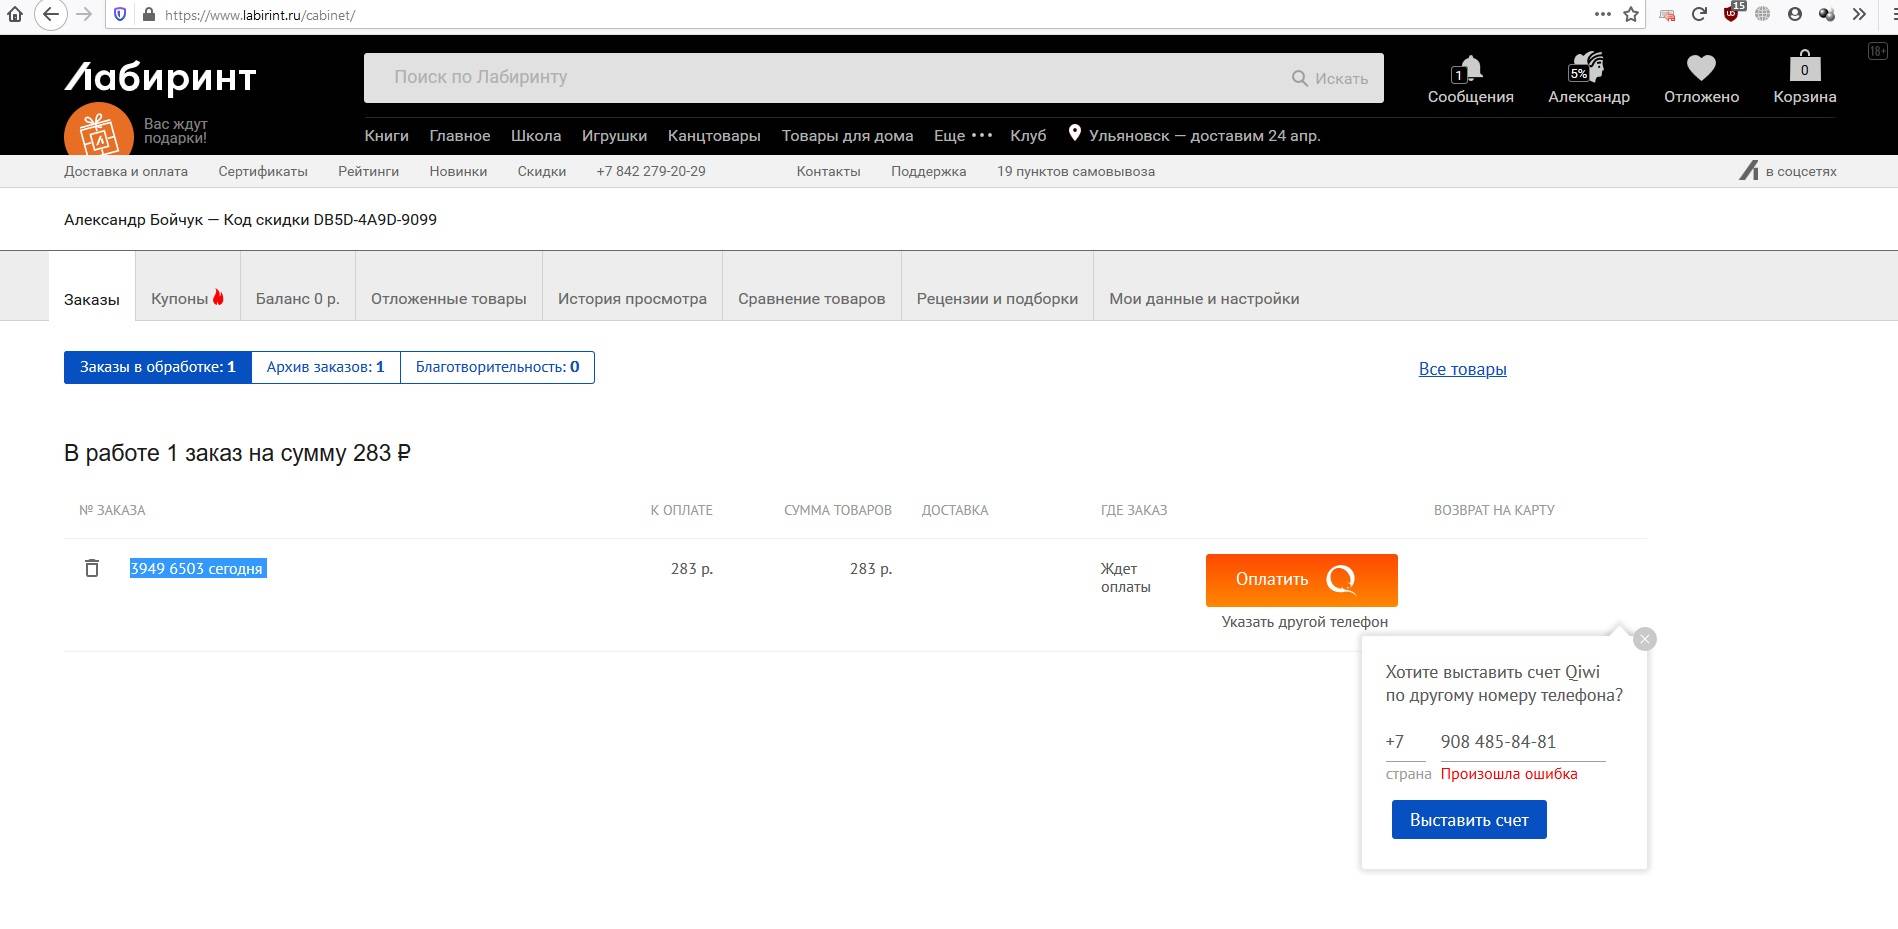Open Клуб menu item
This screenshot has height=929, width=1898.
click(1028, 135)
